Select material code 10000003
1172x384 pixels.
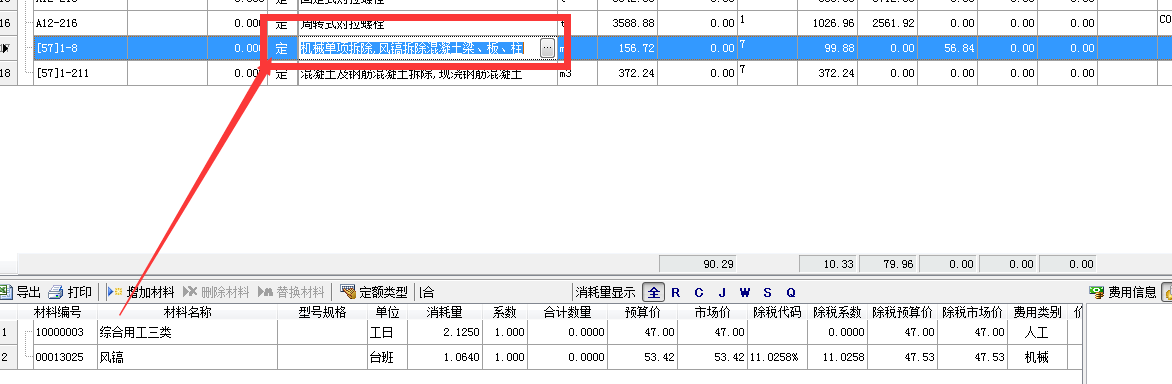(x=60, y=333)
